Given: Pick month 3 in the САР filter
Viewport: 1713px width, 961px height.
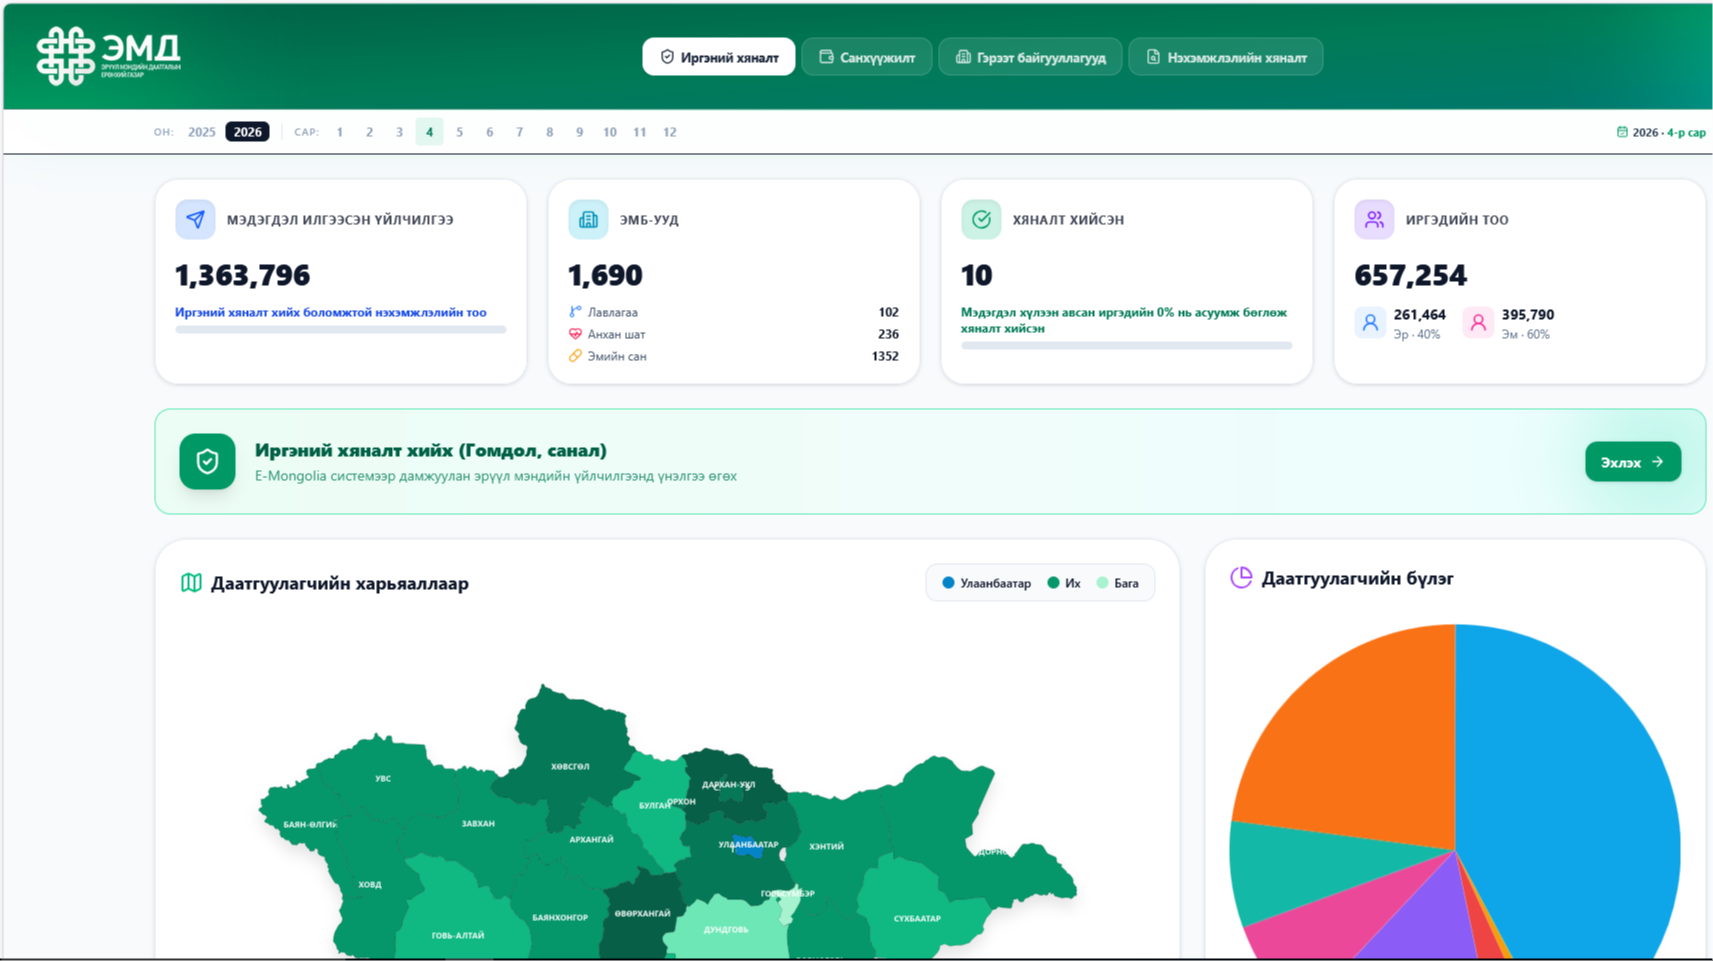Looking at the screenshot, I should 400,132.
